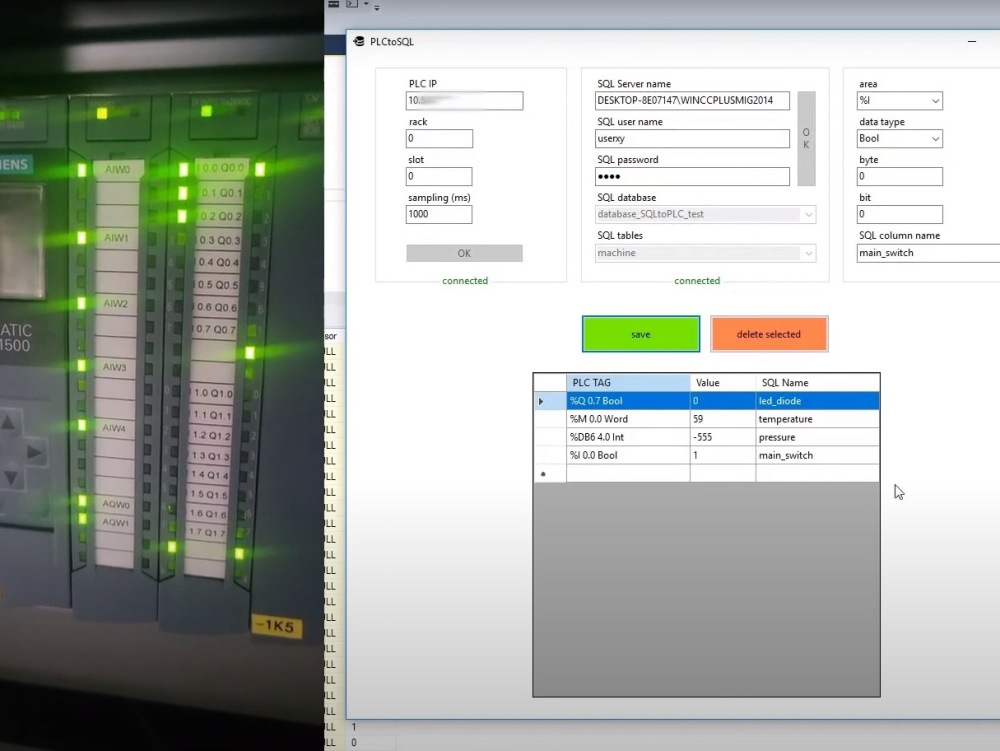Click the byte input field
This screenshot has width=1000, height=751.
click(899, 177)
